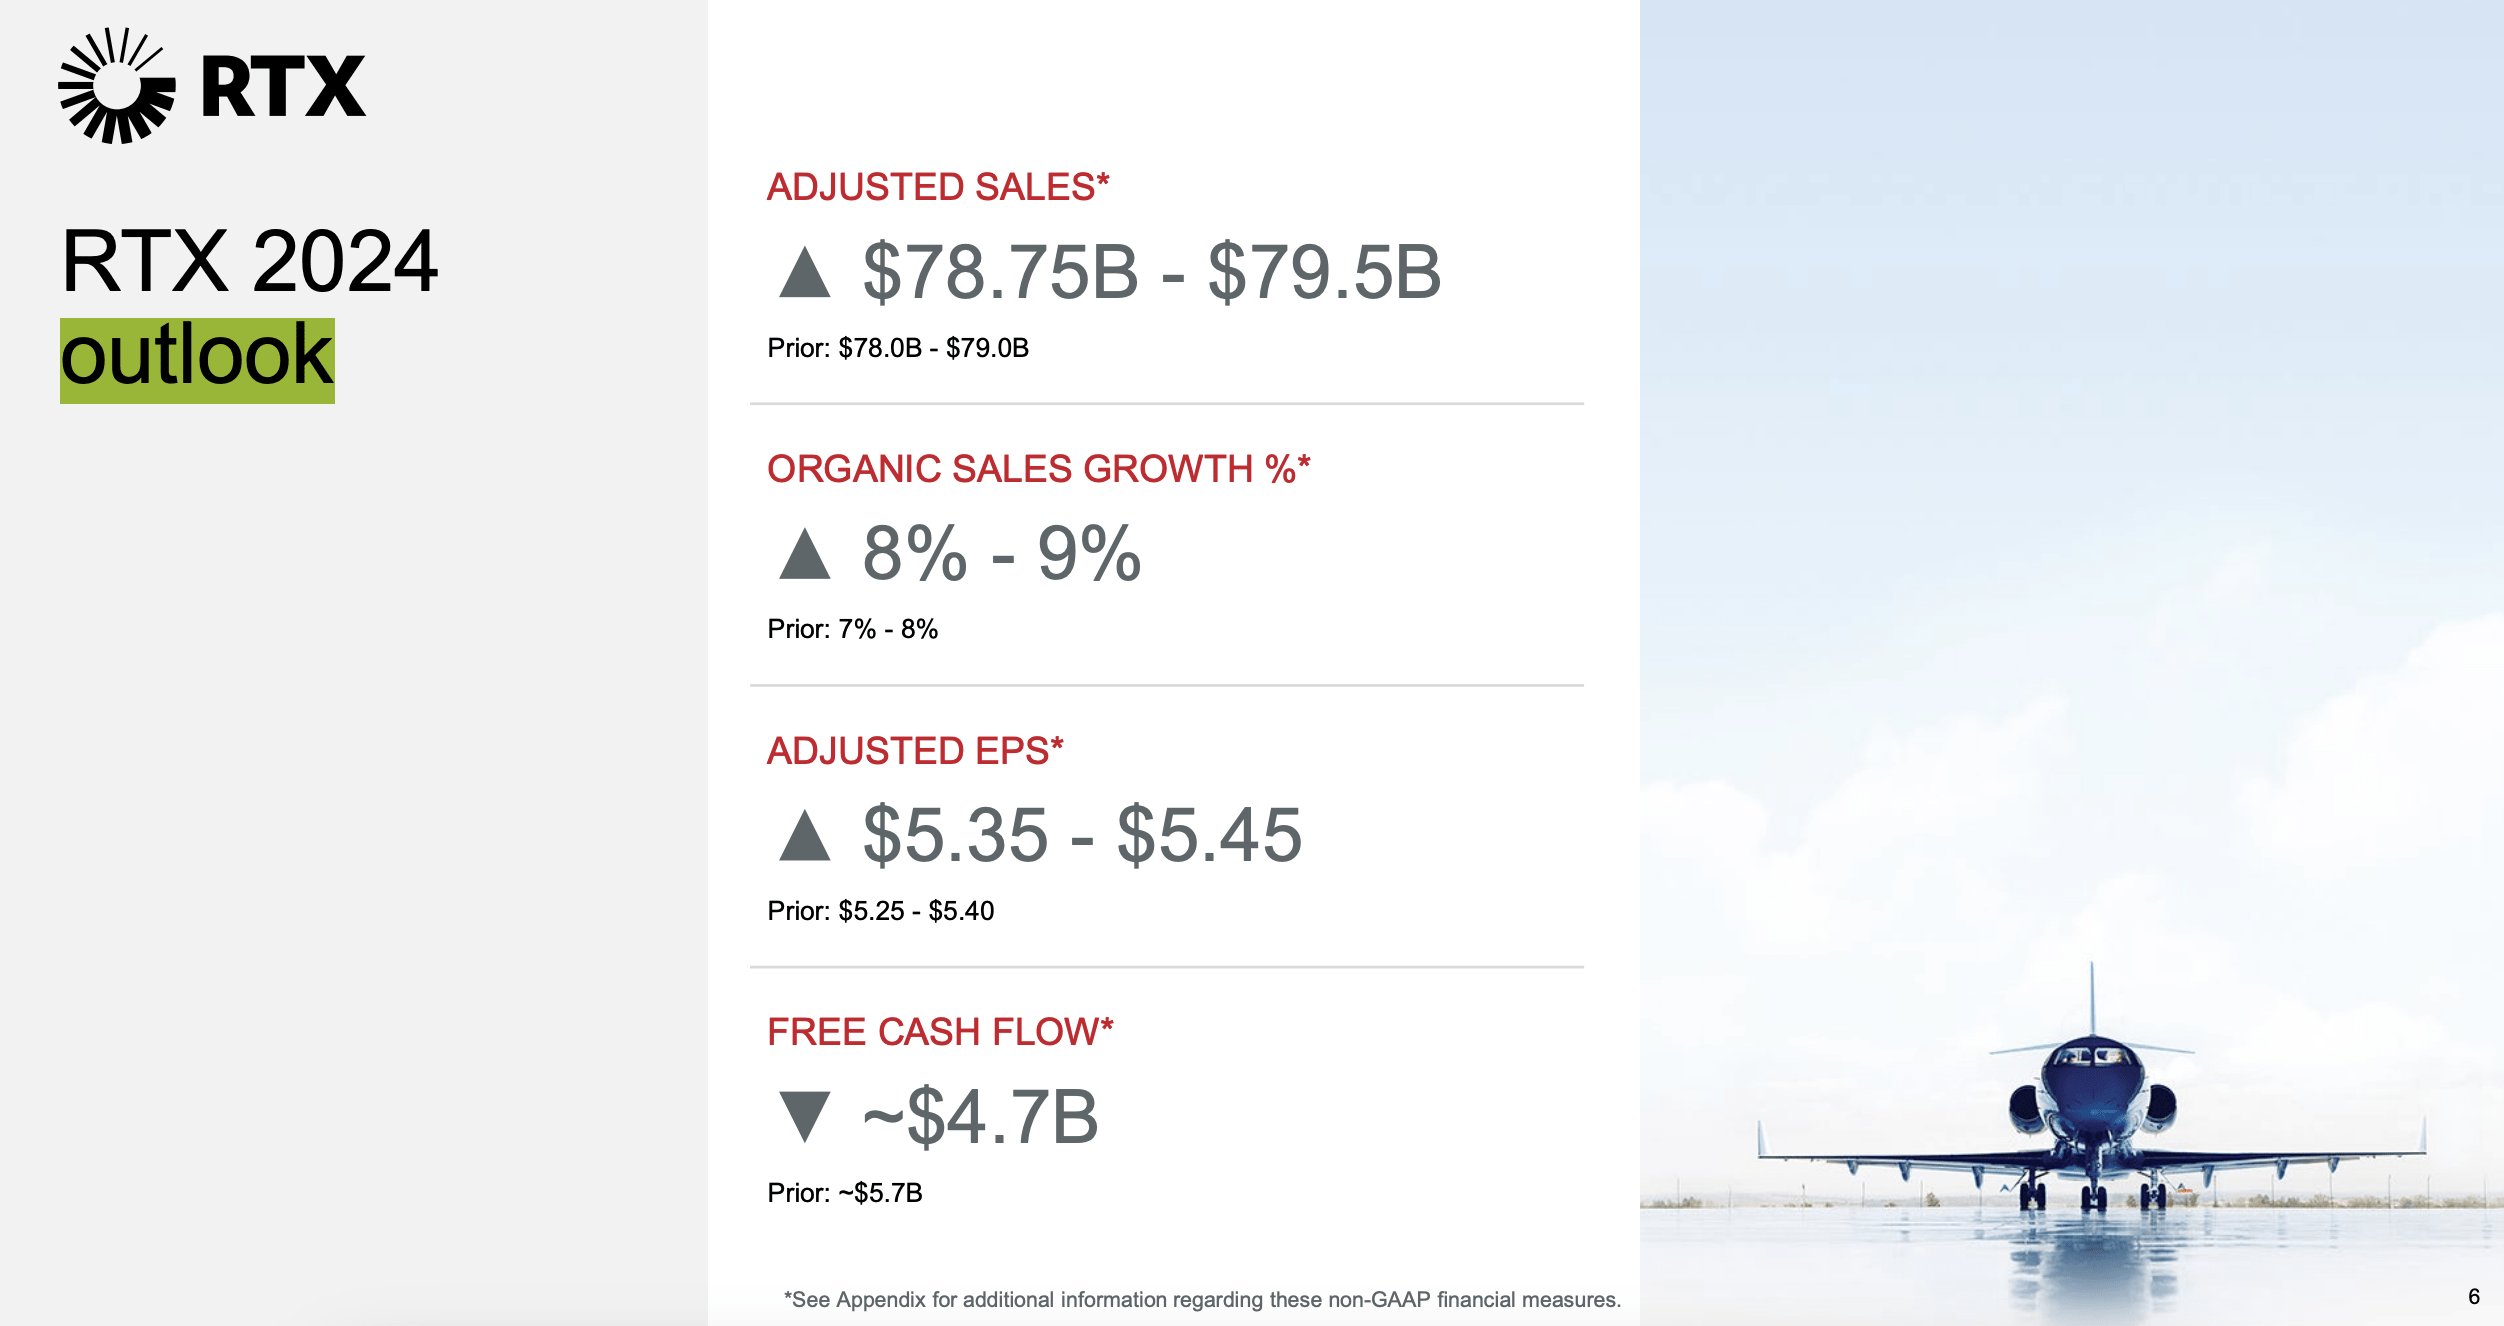Select the FREE CASH FLOW* heading
The image size is (2504, 1326).
point(939,1032)
